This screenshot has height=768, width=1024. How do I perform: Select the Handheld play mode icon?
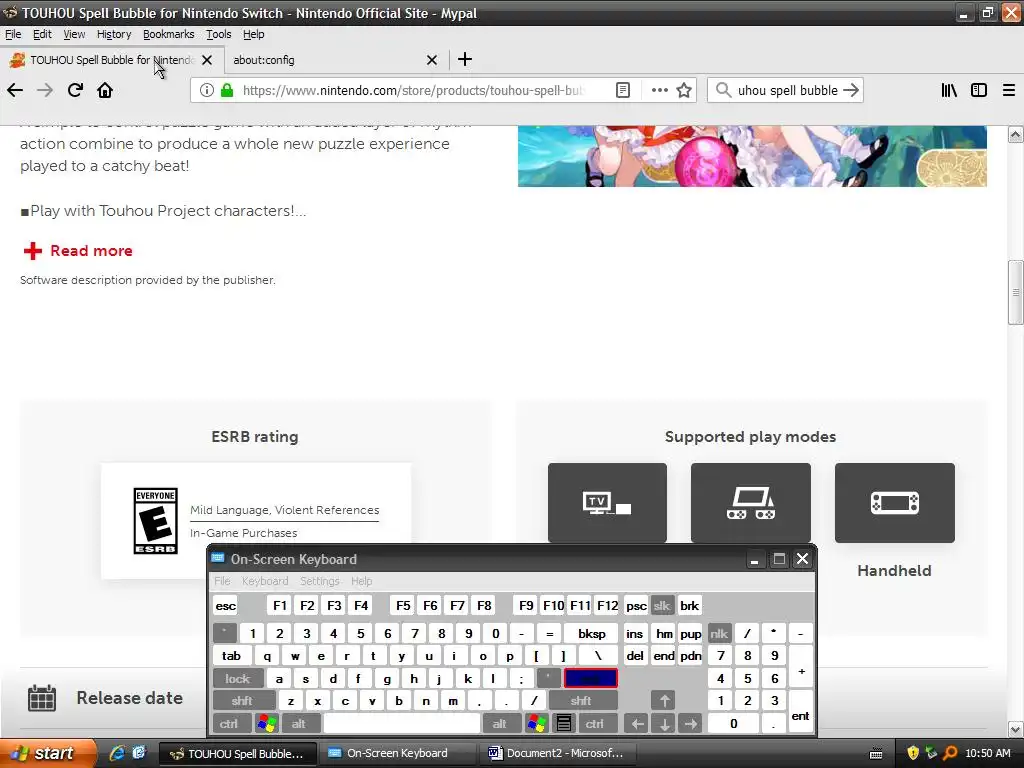tap(895, 503)
